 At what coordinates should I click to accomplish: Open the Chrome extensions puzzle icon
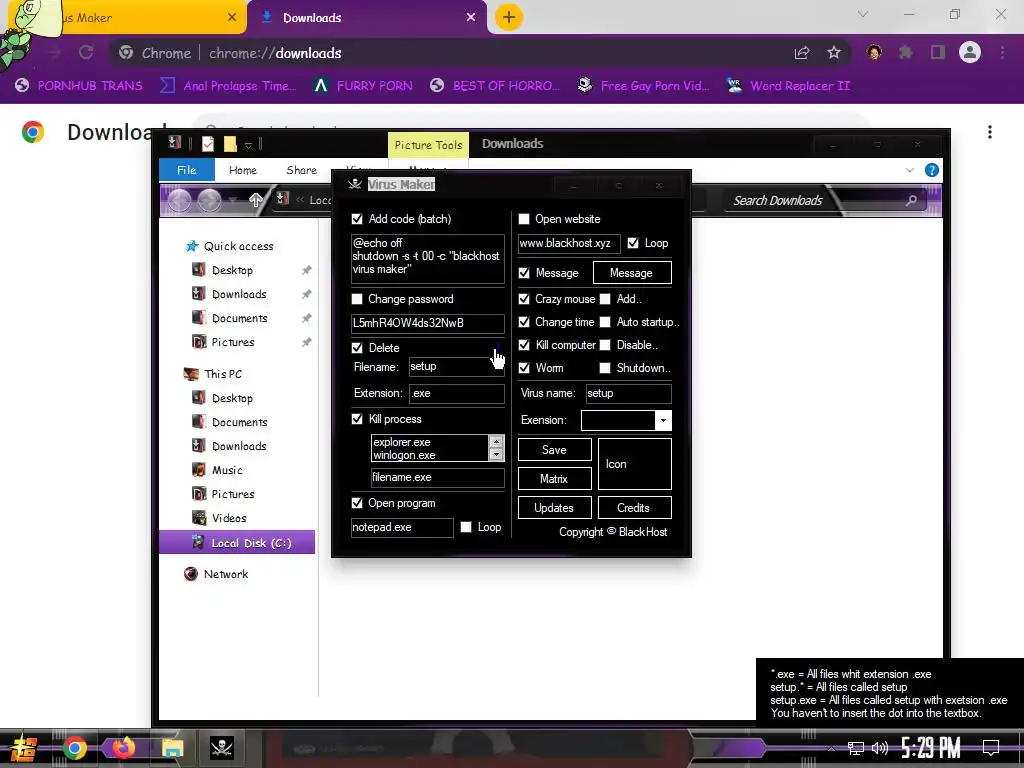coord(906,53)
